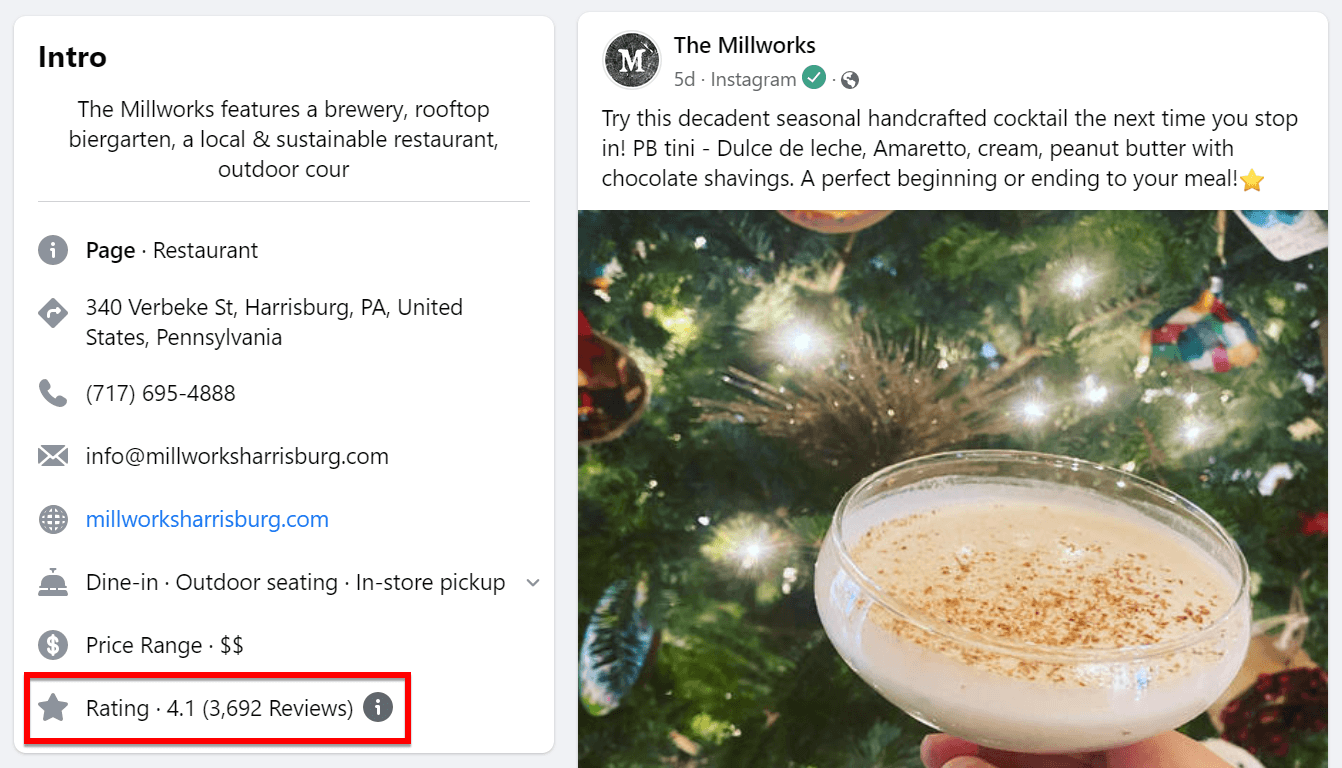Click the page category info icon beside Page
Screen dimensions: 1342x768
pos(53,250)
